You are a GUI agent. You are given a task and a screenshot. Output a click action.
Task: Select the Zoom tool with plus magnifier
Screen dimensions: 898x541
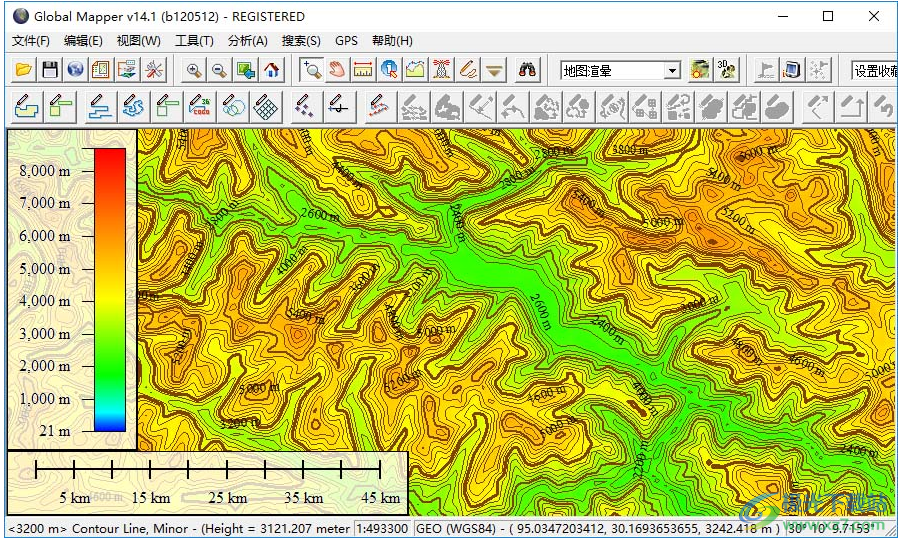pos(312,70)
